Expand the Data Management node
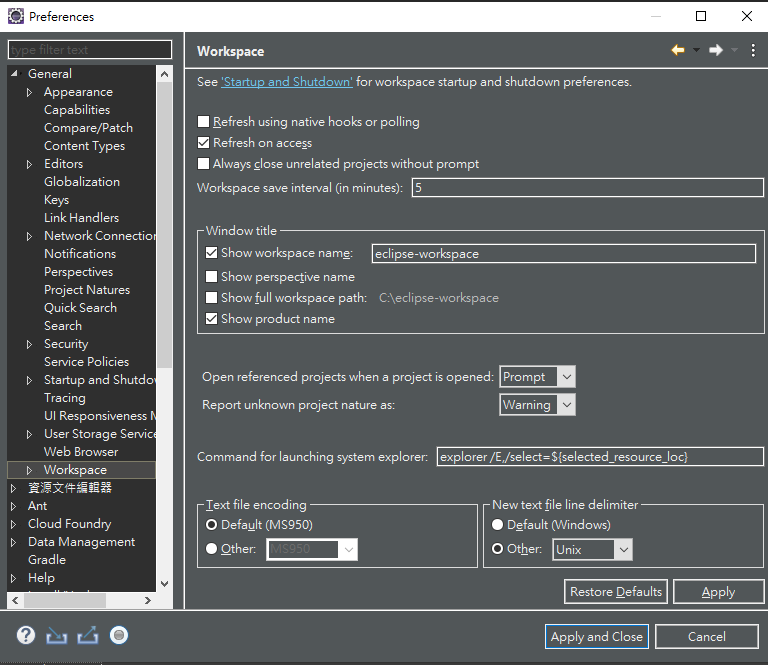 point(14,542)
